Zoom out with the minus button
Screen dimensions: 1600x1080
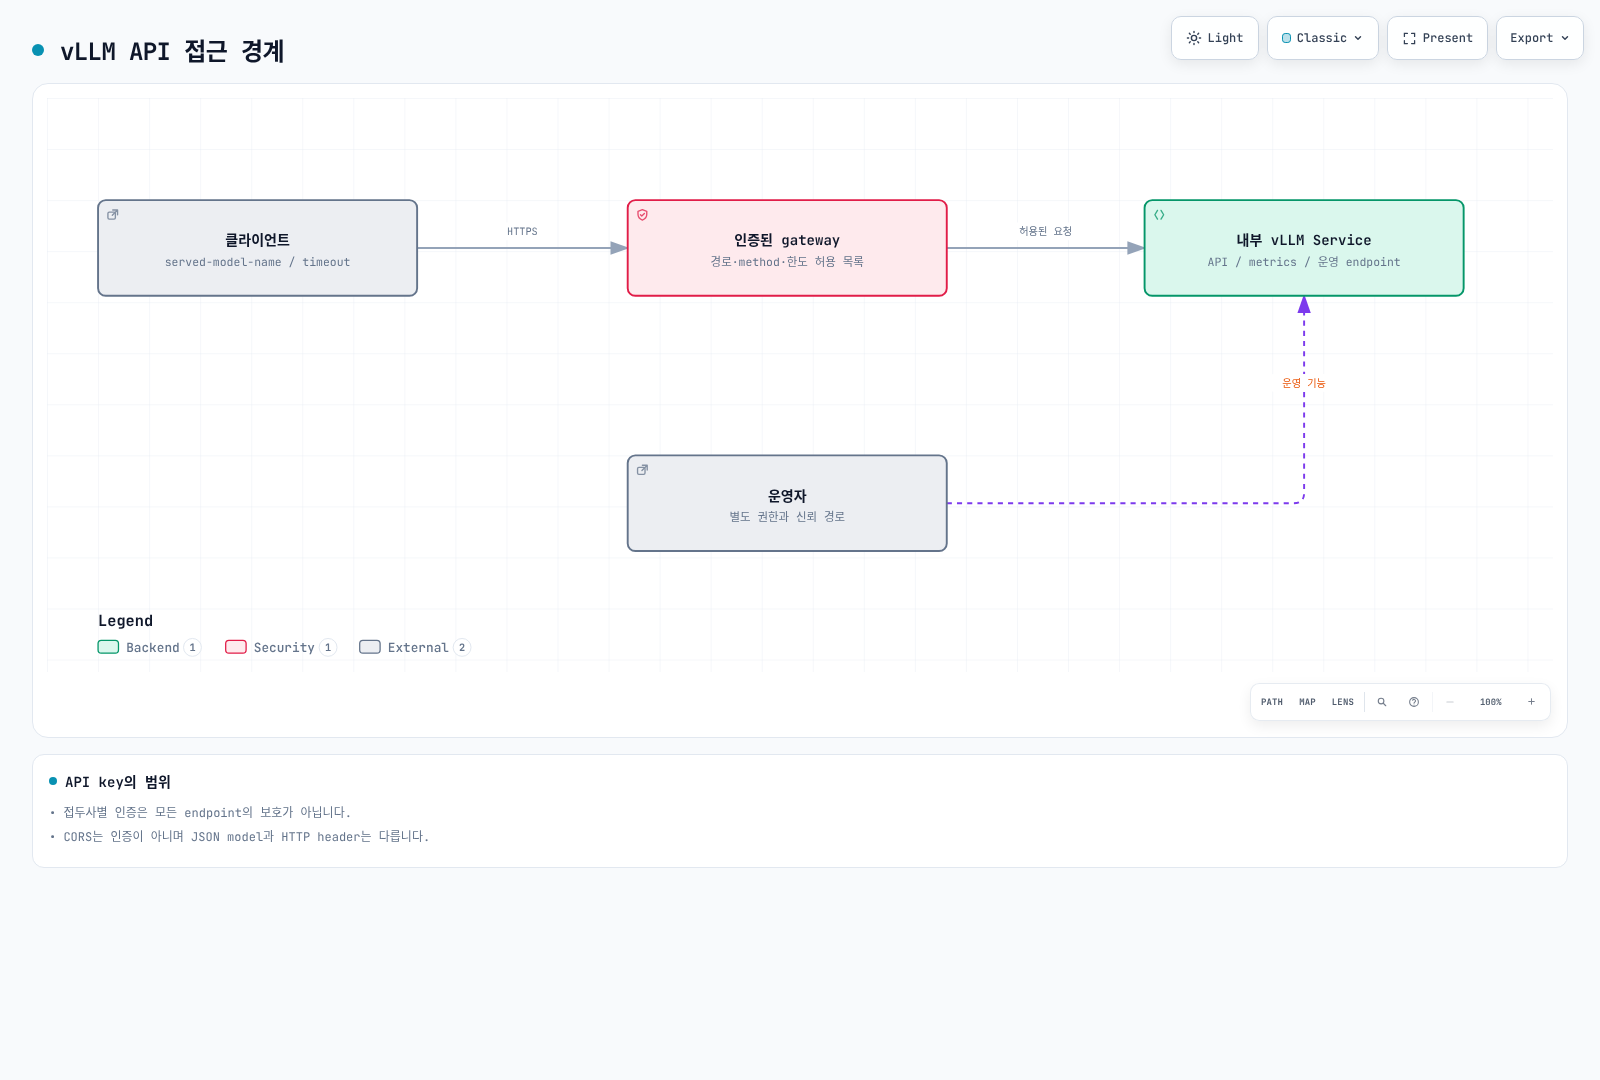(x=1450, y=702)
